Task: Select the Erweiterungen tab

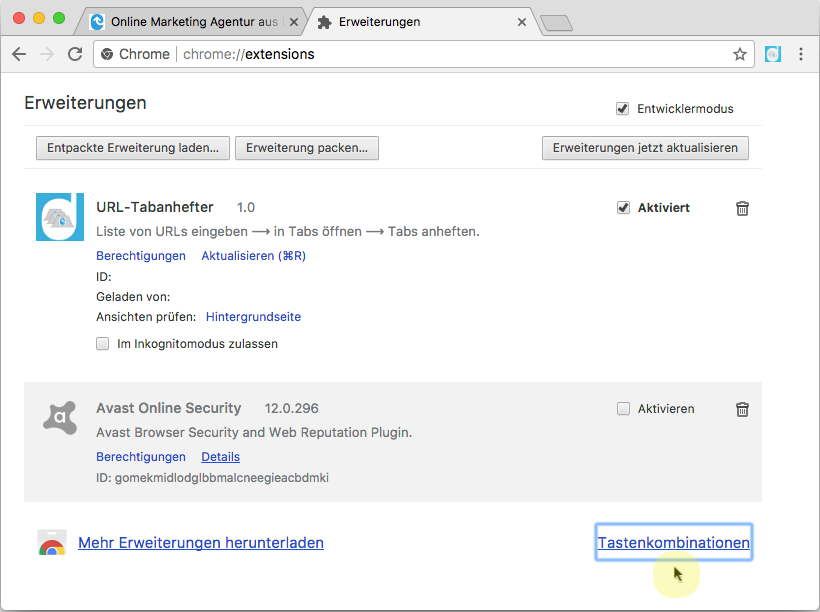Action: coord(419,21)
